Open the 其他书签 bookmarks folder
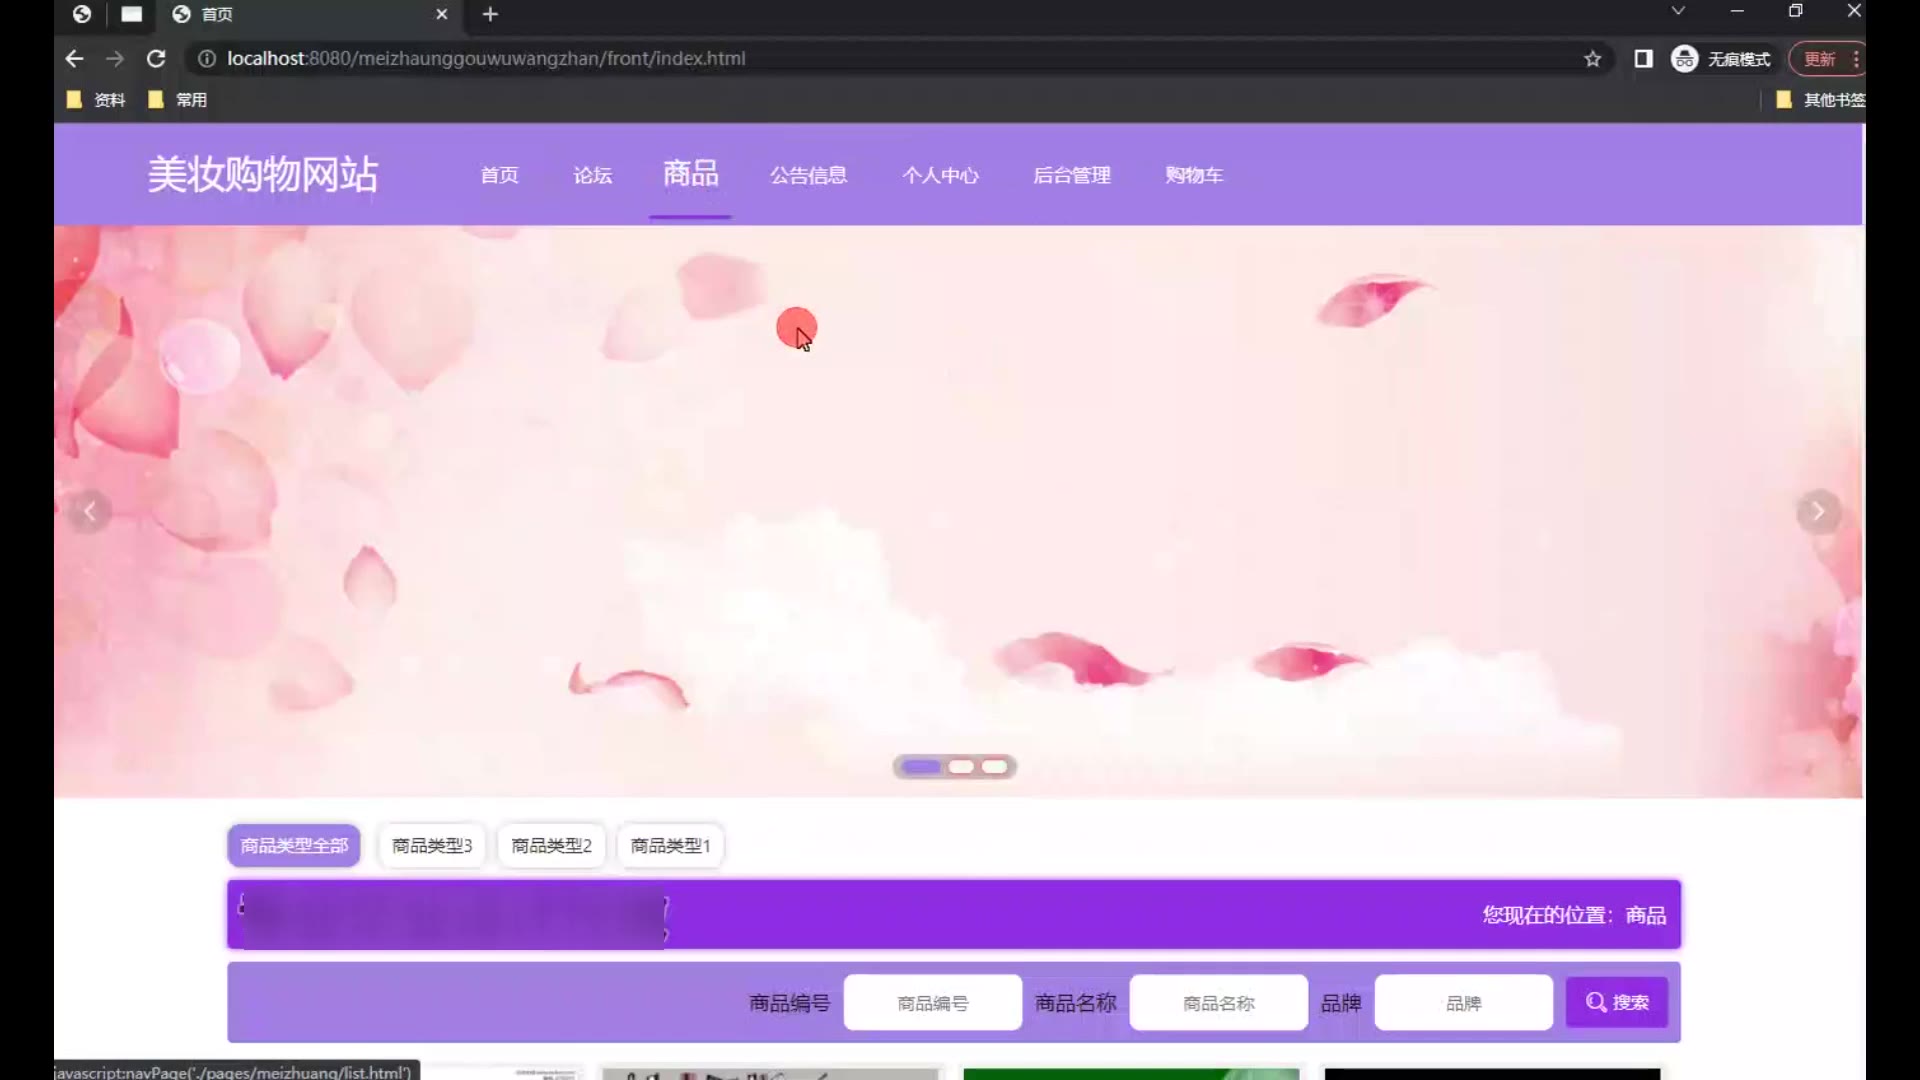 [x=1822, y=100]
